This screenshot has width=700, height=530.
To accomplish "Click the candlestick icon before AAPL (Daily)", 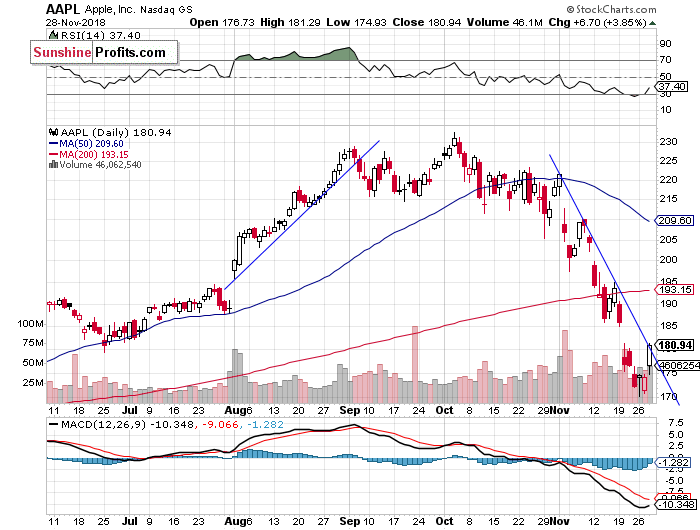I will coord(54,132).
